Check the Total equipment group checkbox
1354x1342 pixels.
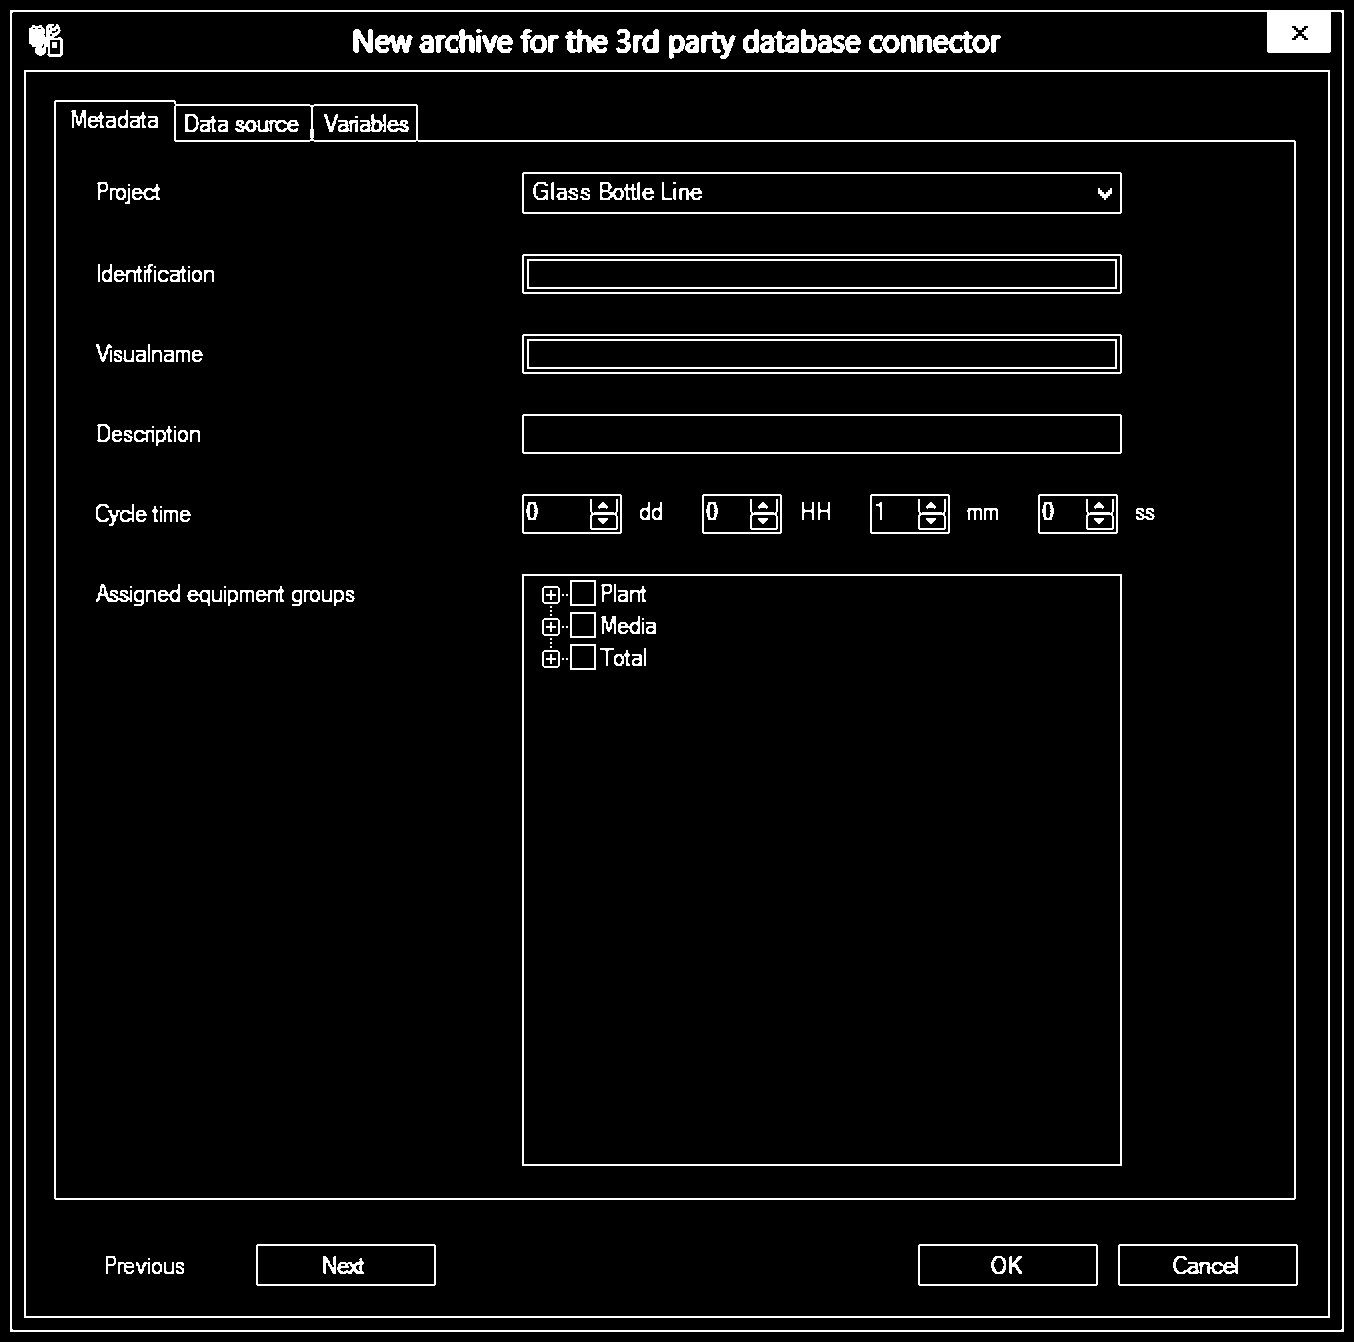[x=583, y=658]
